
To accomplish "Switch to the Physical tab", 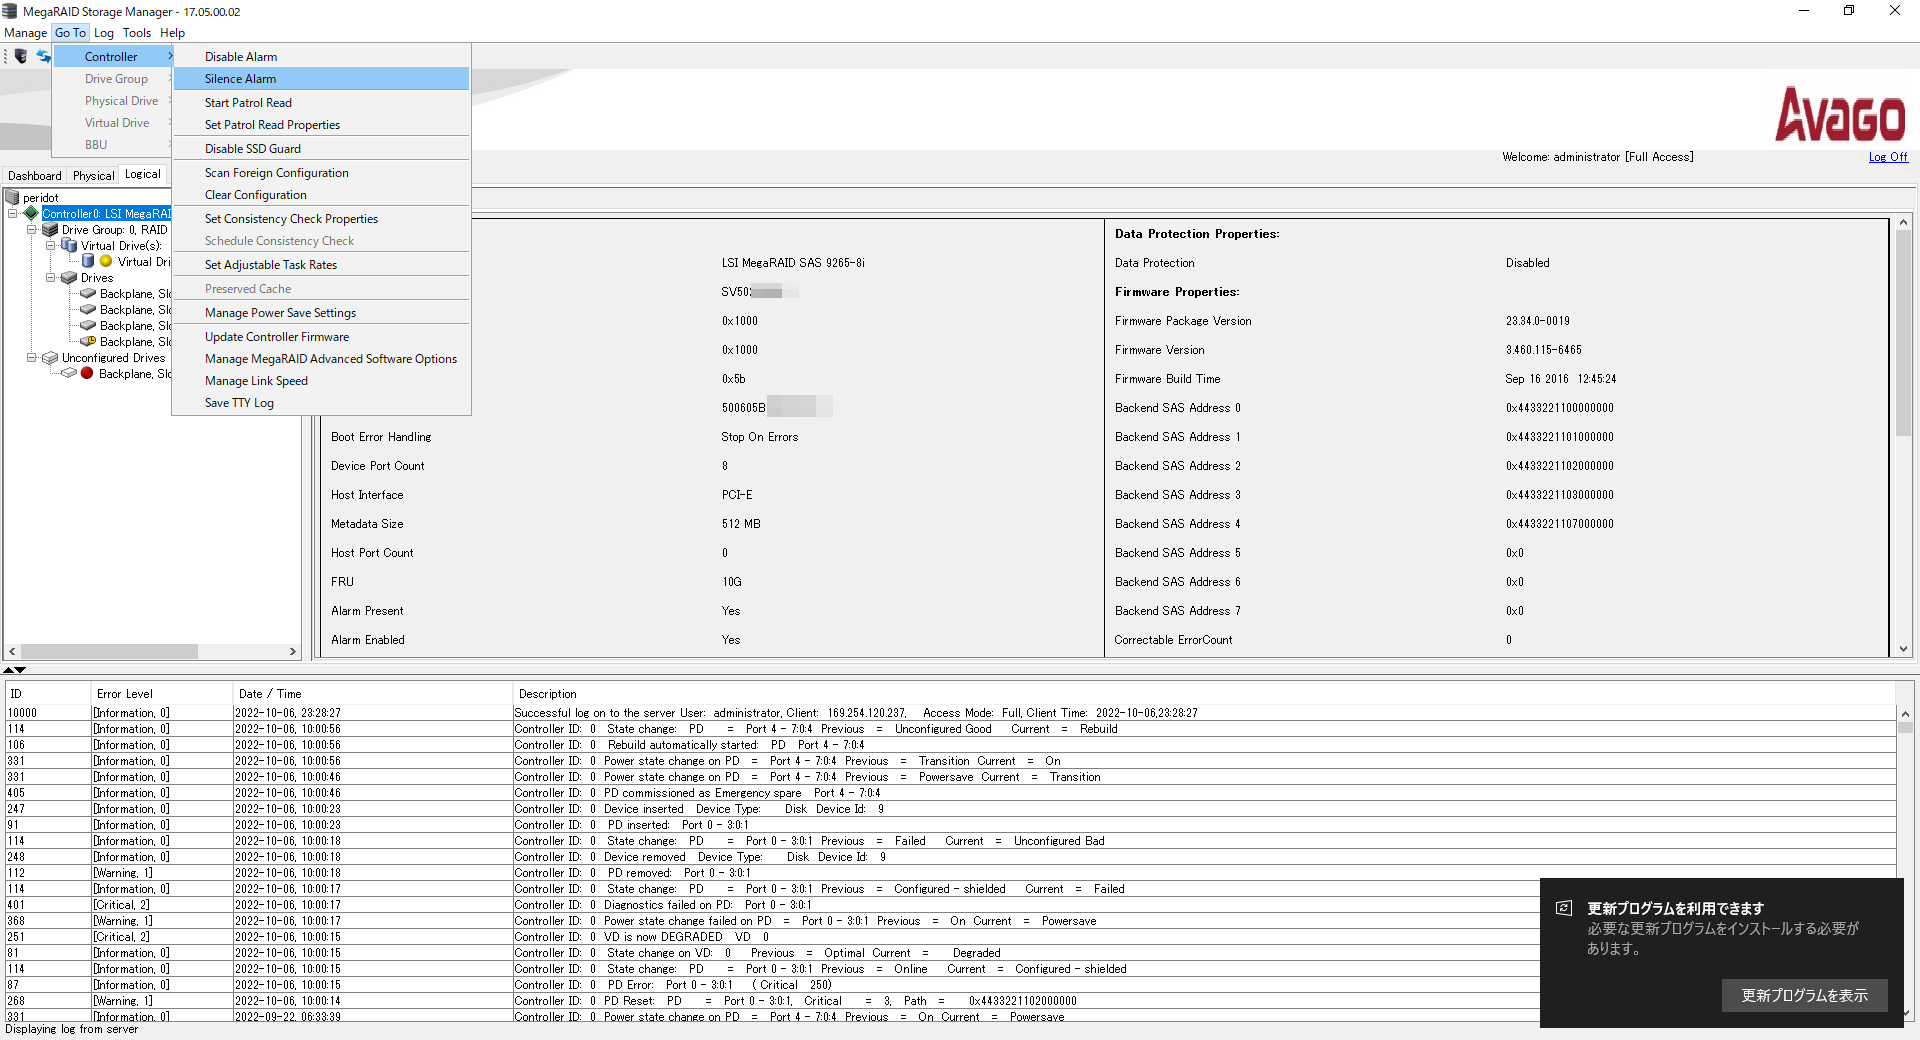I will tap(93, 176).
